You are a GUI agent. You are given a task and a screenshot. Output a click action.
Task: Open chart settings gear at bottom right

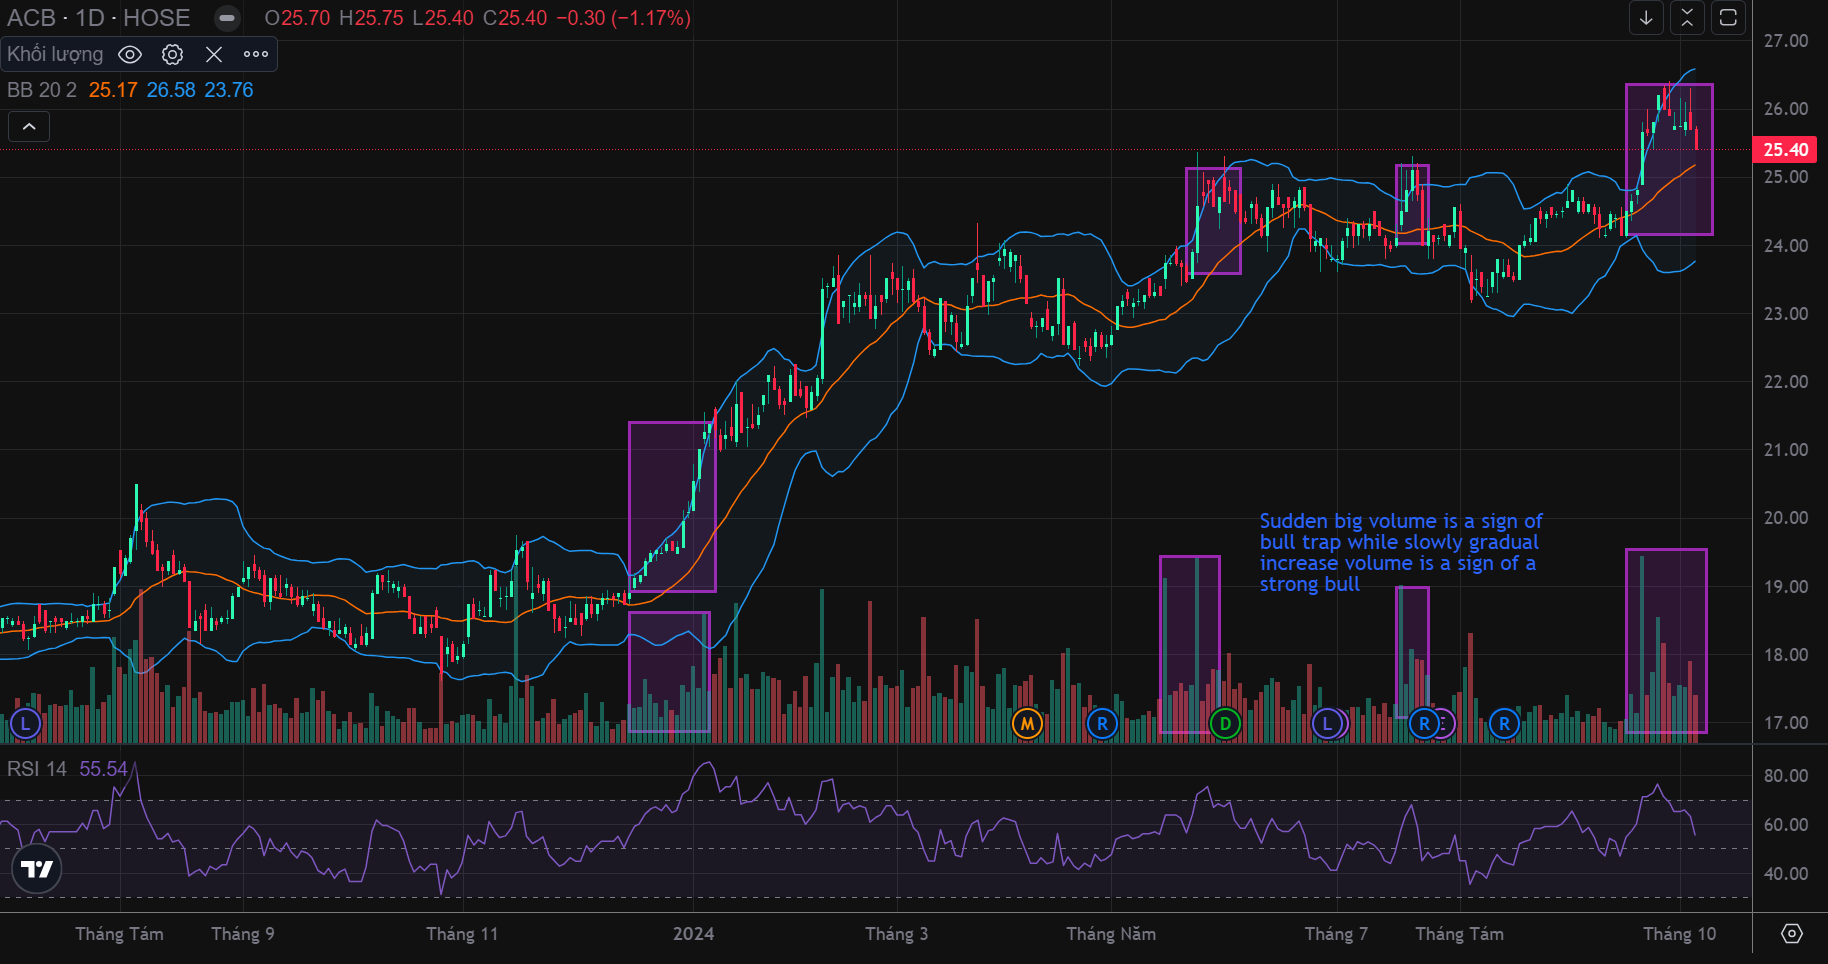[x=1792, y=933]
